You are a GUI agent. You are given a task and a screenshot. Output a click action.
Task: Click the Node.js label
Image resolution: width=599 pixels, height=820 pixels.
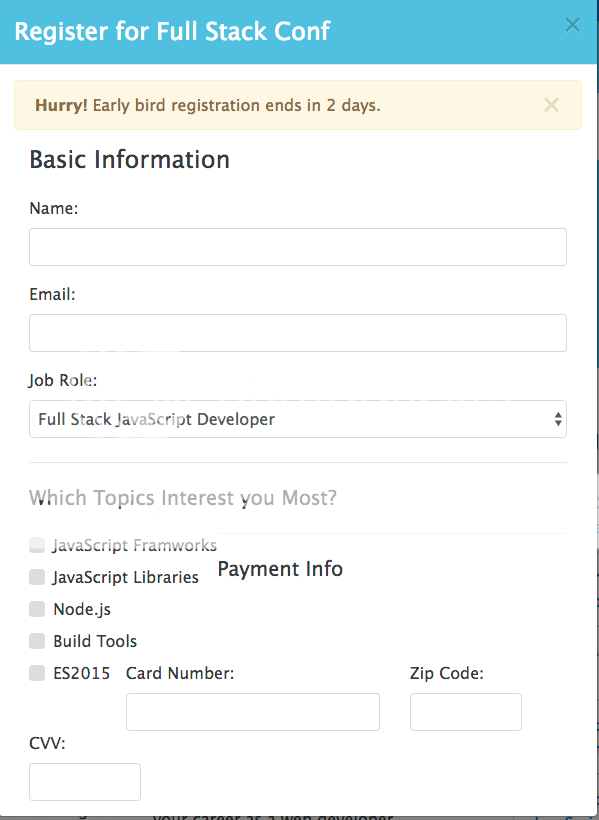coord(82,609)
